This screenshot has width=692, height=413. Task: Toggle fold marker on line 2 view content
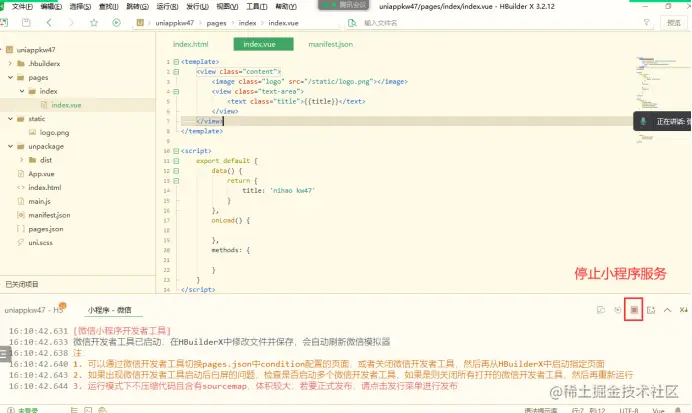tap(176, 71)
